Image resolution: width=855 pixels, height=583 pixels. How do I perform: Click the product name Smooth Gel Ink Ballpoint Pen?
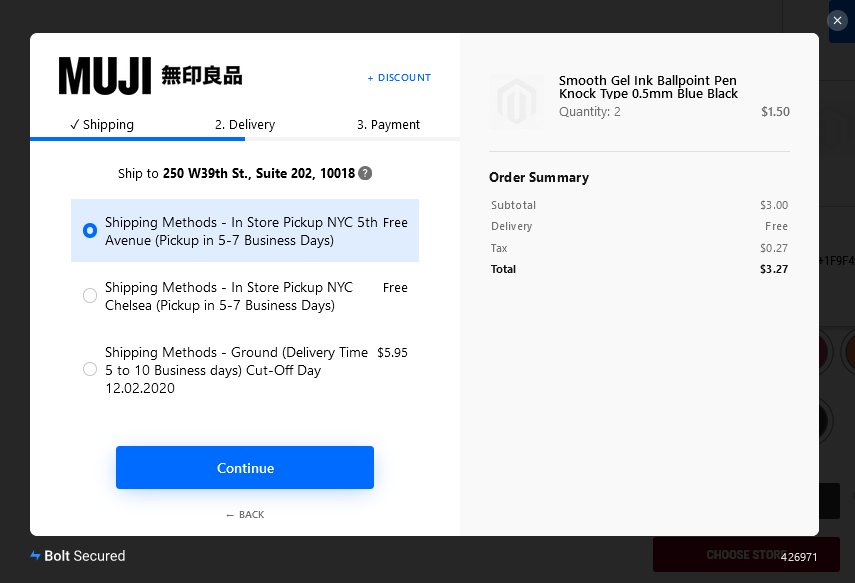coord(648,87)
